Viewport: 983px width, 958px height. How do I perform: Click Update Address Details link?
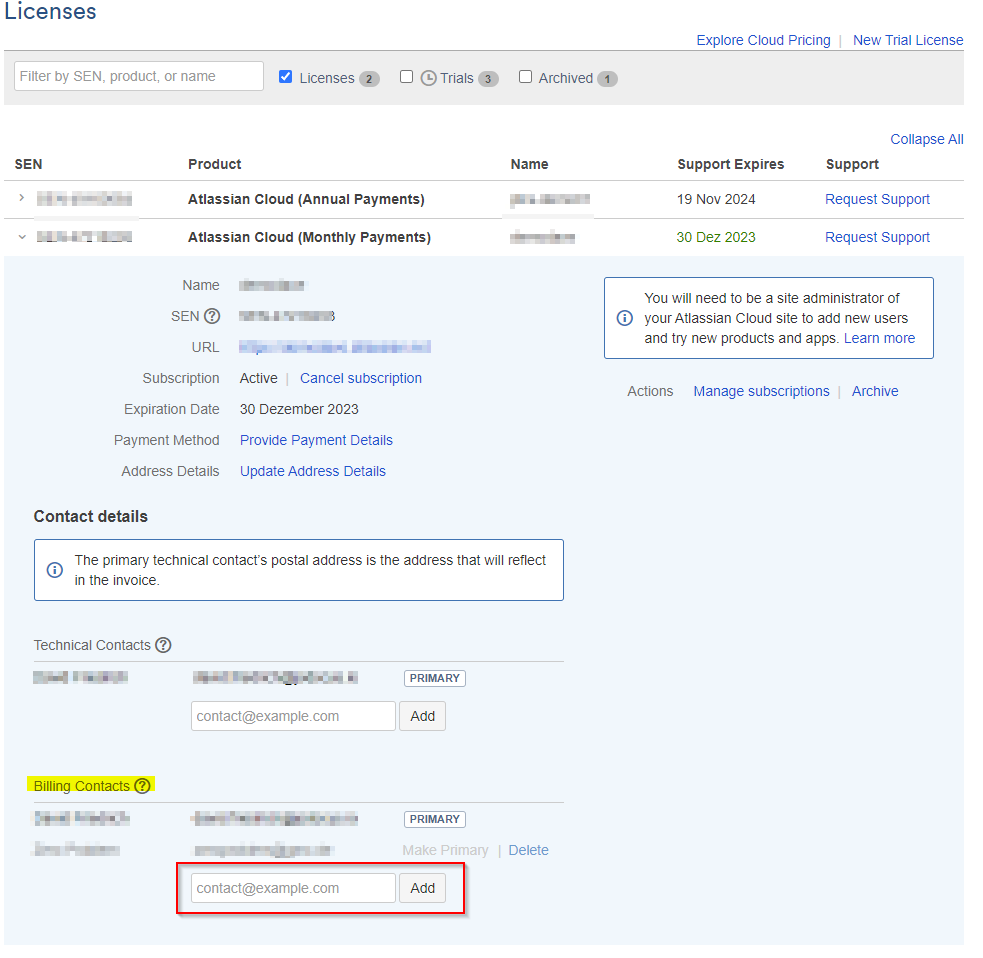click(313, 471)
